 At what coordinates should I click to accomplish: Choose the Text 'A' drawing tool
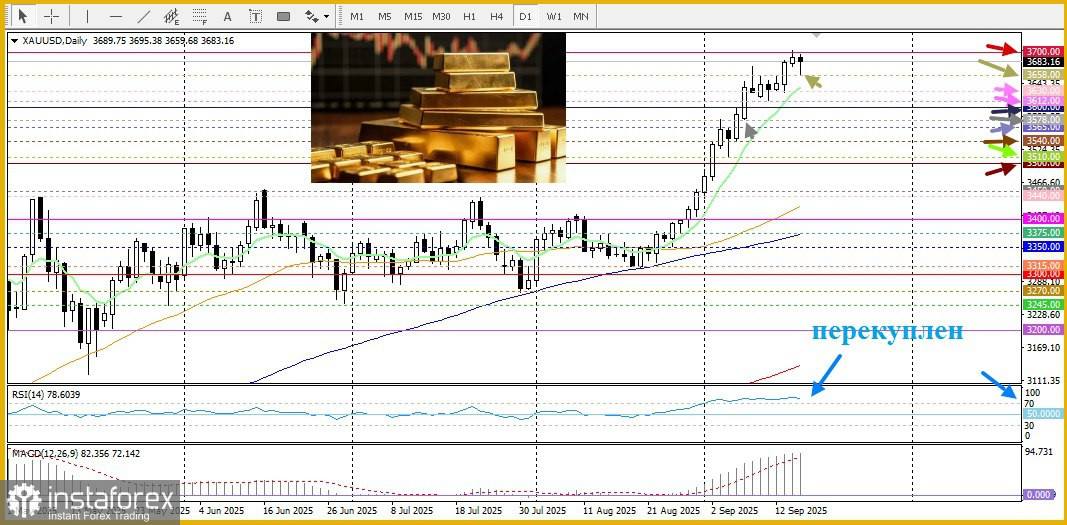click(227, 16)
